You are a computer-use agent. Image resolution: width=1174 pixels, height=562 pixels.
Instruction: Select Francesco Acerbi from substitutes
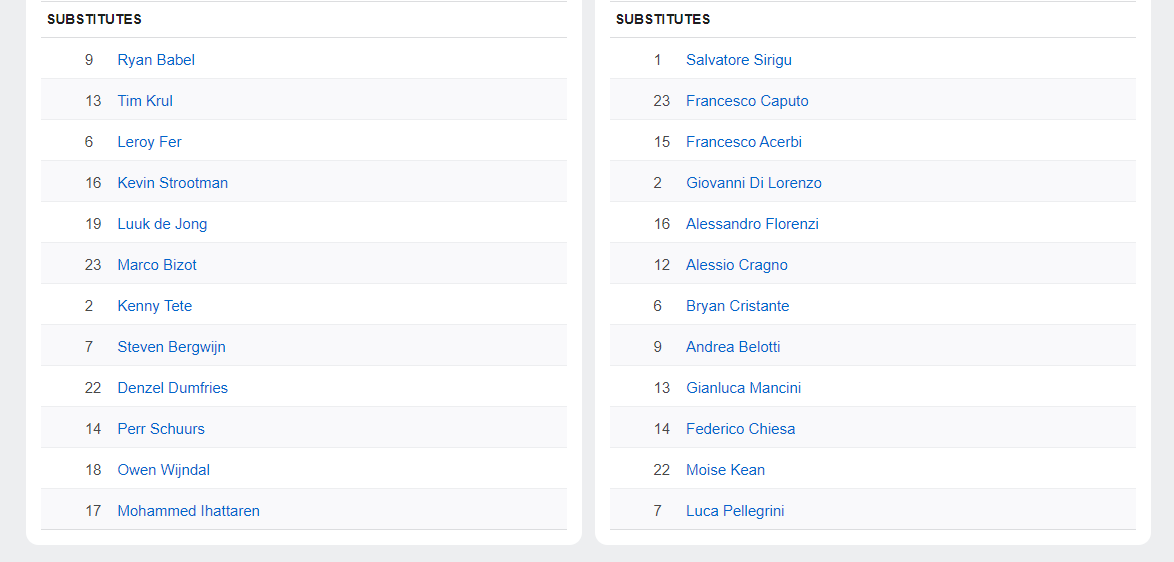pos(743,142)
